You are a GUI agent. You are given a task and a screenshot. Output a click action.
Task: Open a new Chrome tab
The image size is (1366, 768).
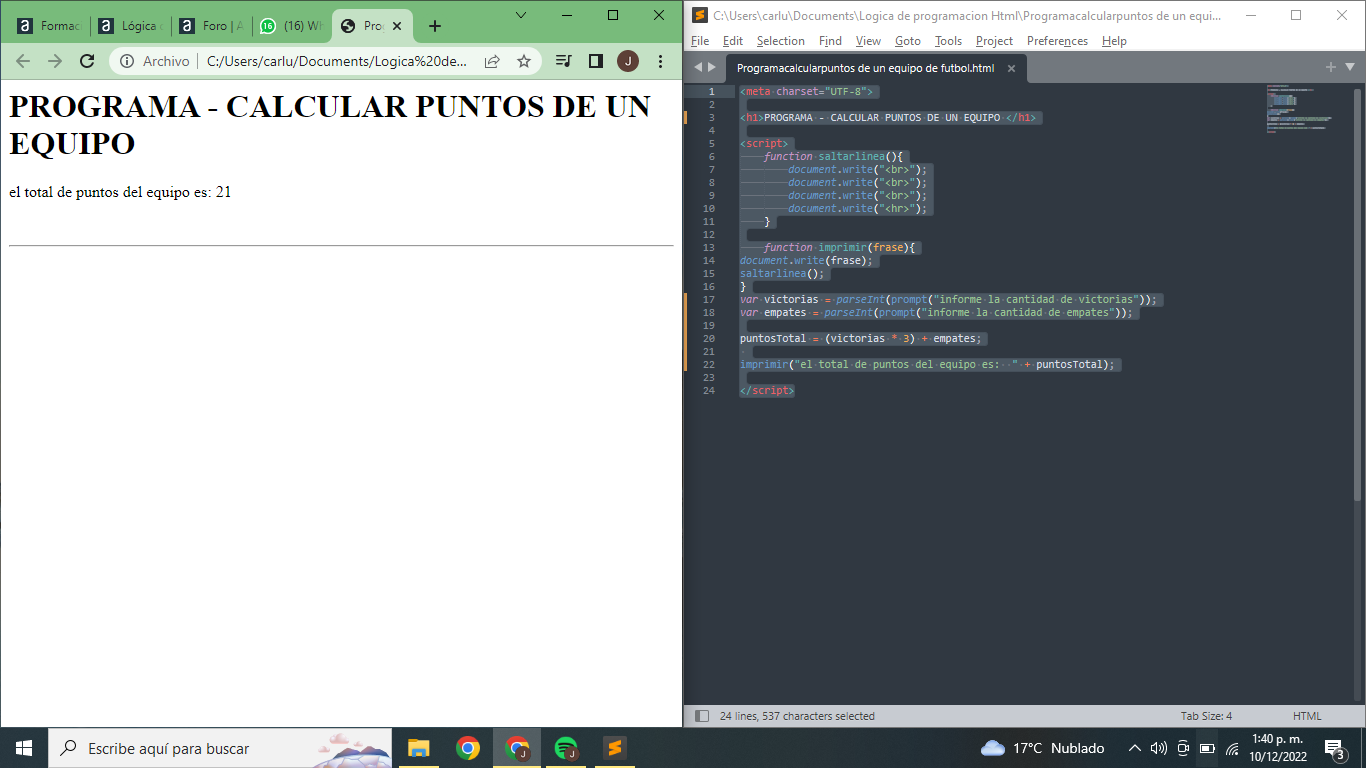pos(434,26)
